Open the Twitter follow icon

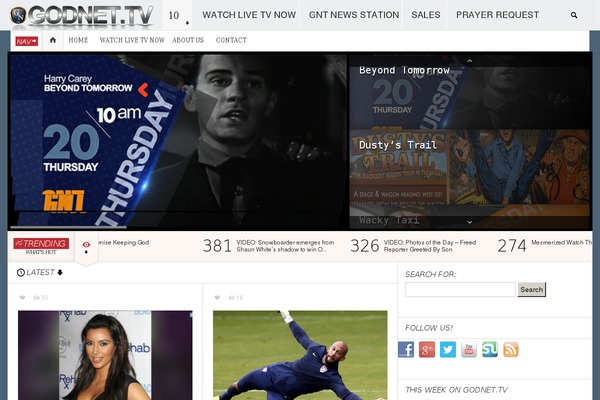tap(448, 349)
